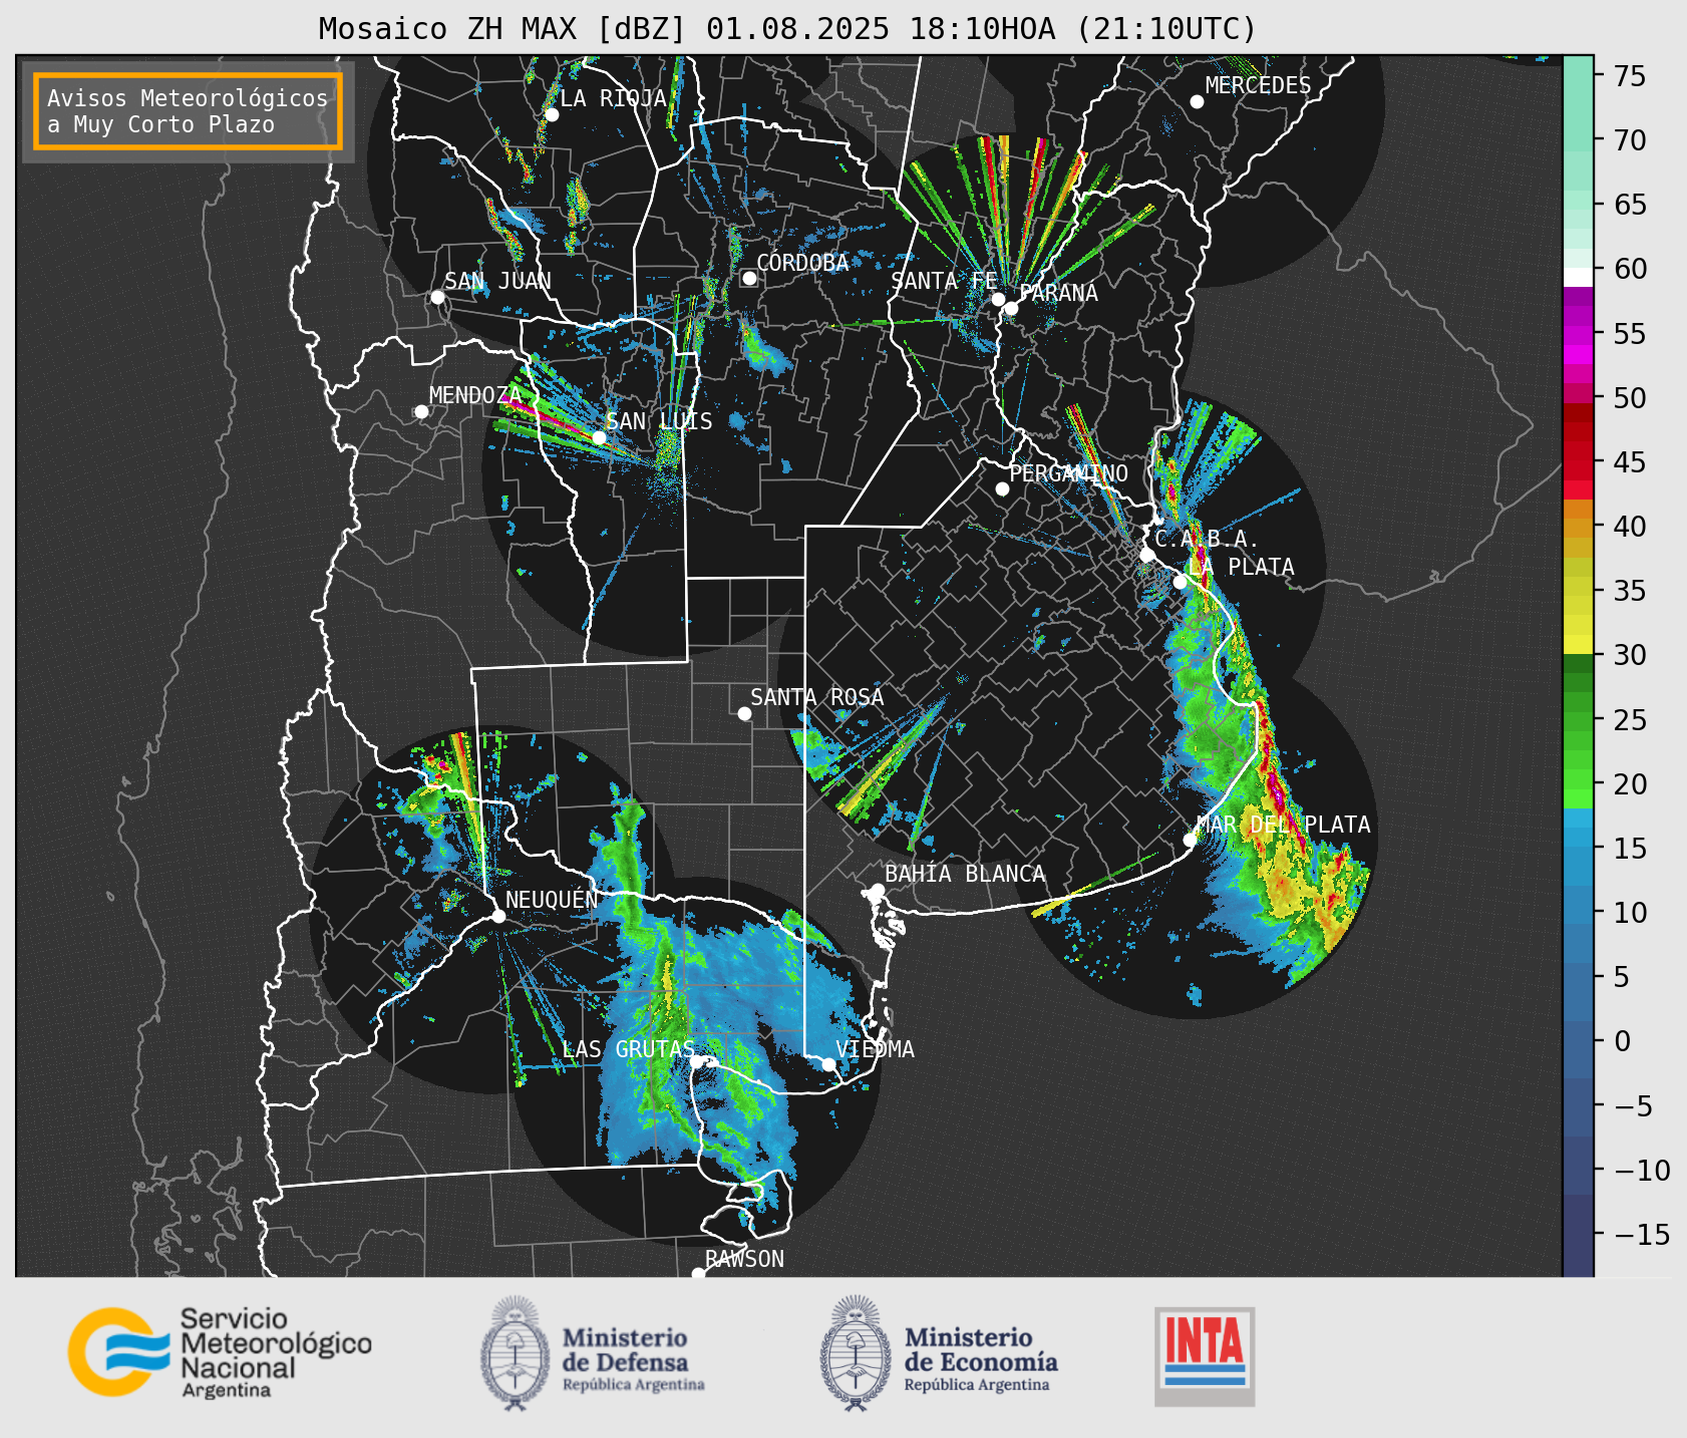Click the CÓRDOBA city marker dot
Screen dimensions: 1687x1438
(x=748, y=278)
